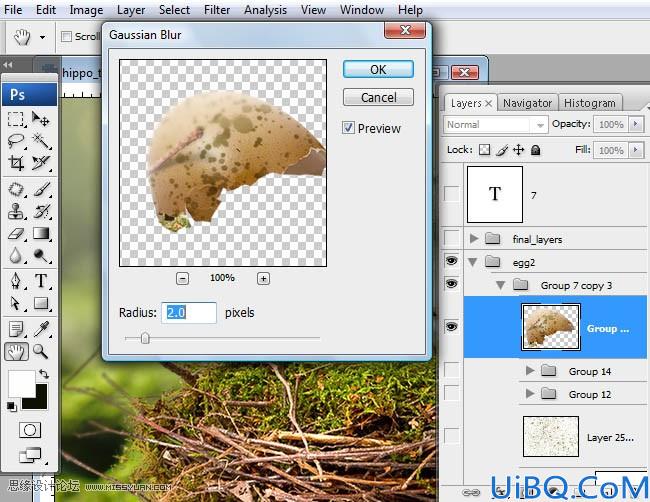650x502 pixels.
Task: Select the Slice tool
Action: click(x=41, y=163)
